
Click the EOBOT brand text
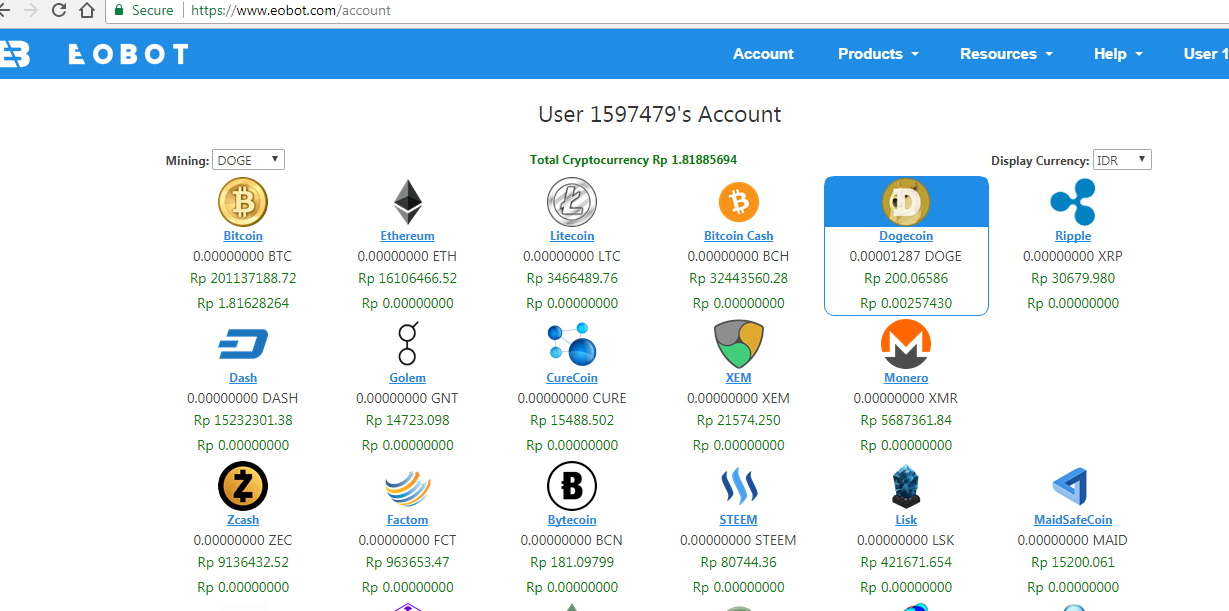point(128,54)
